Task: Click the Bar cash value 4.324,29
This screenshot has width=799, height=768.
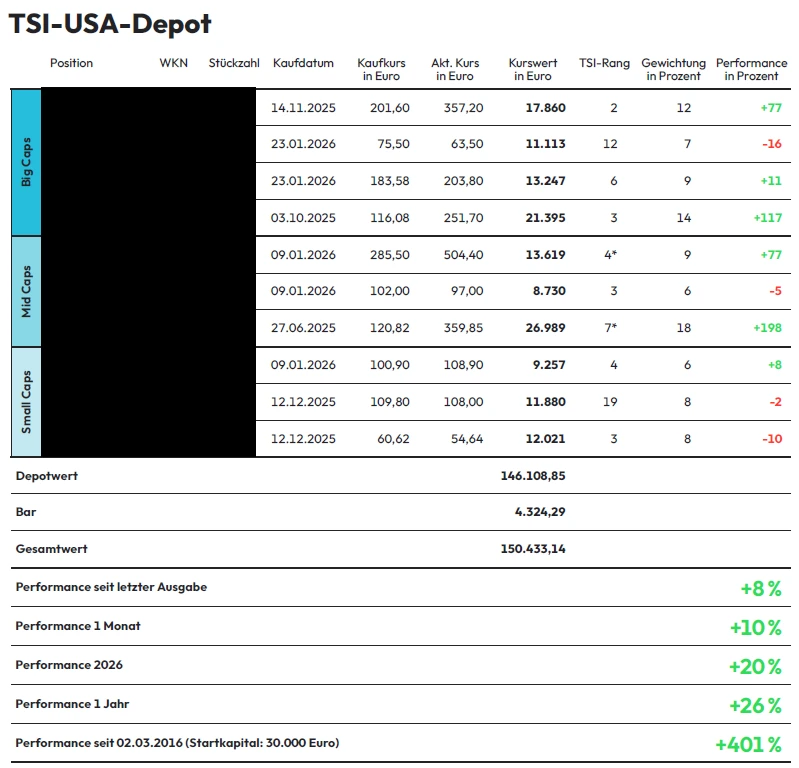Action: pos(539,512)
